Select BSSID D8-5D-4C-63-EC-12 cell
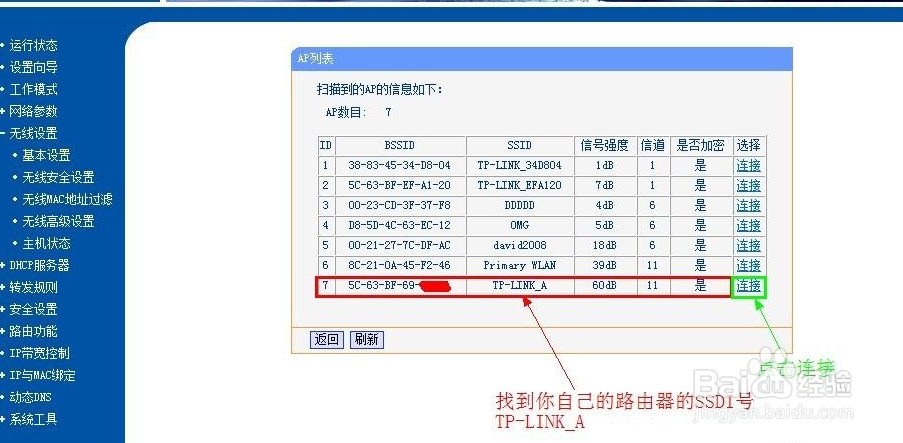903x443 pixels. [400, 225]
